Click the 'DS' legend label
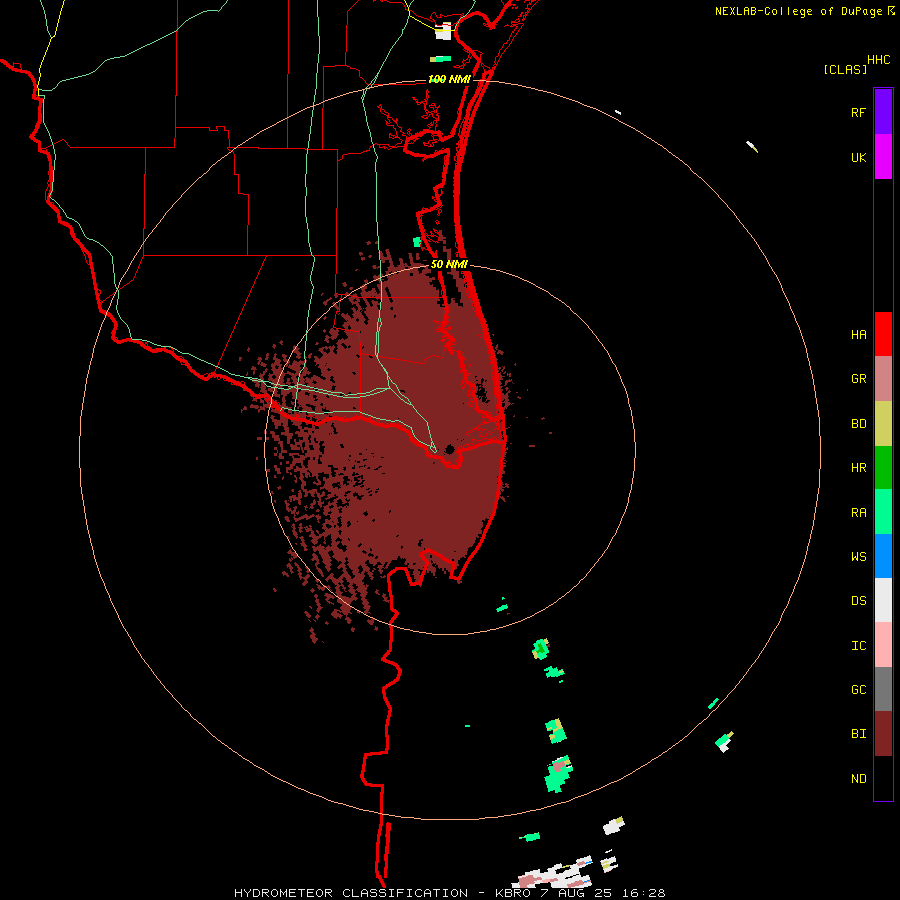Viewport: 900px width, 900px height. tap(858, 601)
